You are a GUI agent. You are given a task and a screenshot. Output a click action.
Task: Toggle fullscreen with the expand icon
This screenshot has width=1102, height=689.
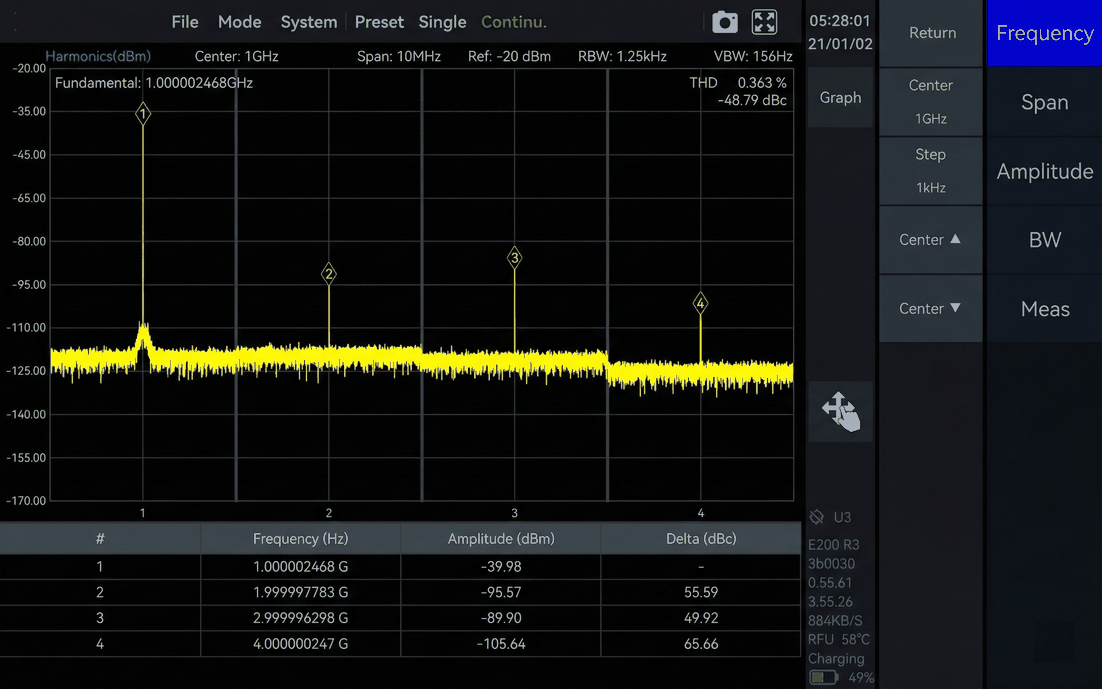(764, 22)
